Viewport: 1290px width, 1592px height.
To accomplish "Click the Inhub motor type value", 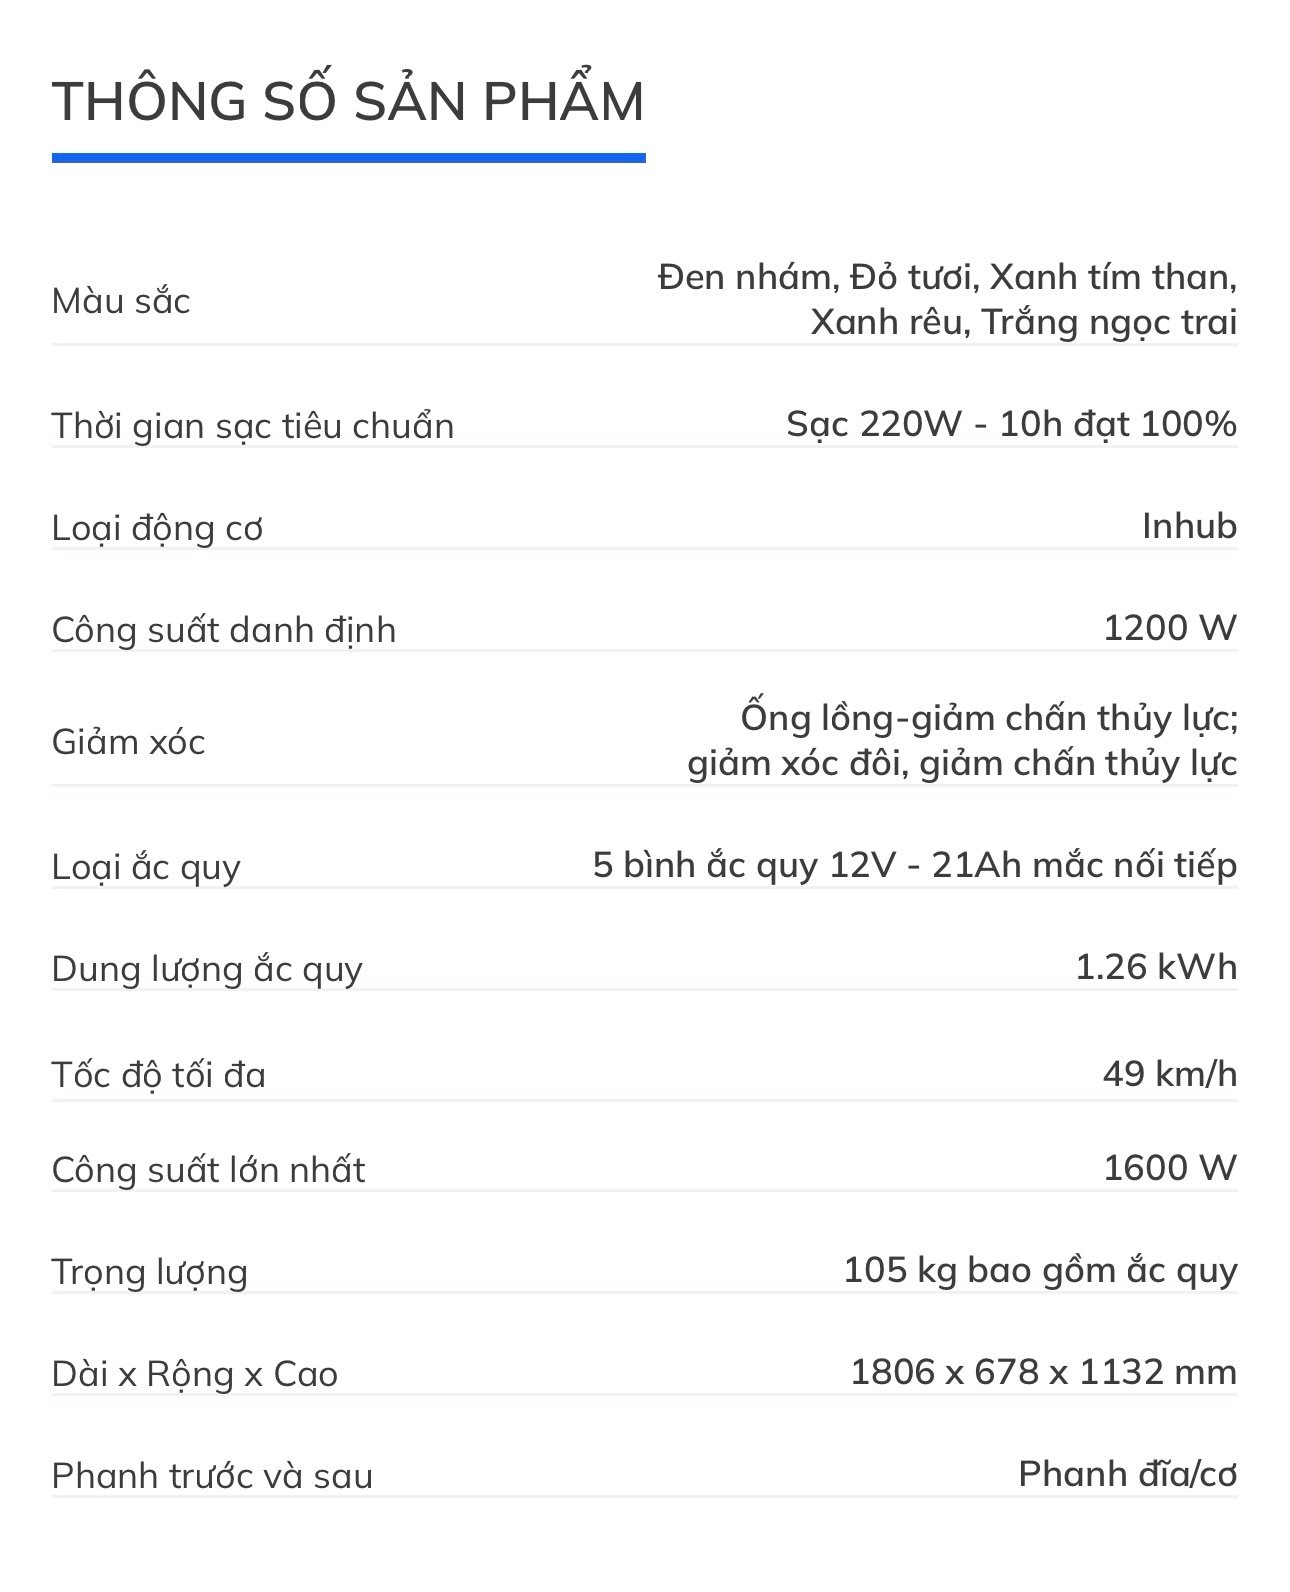I will (x=1190, y=526).
